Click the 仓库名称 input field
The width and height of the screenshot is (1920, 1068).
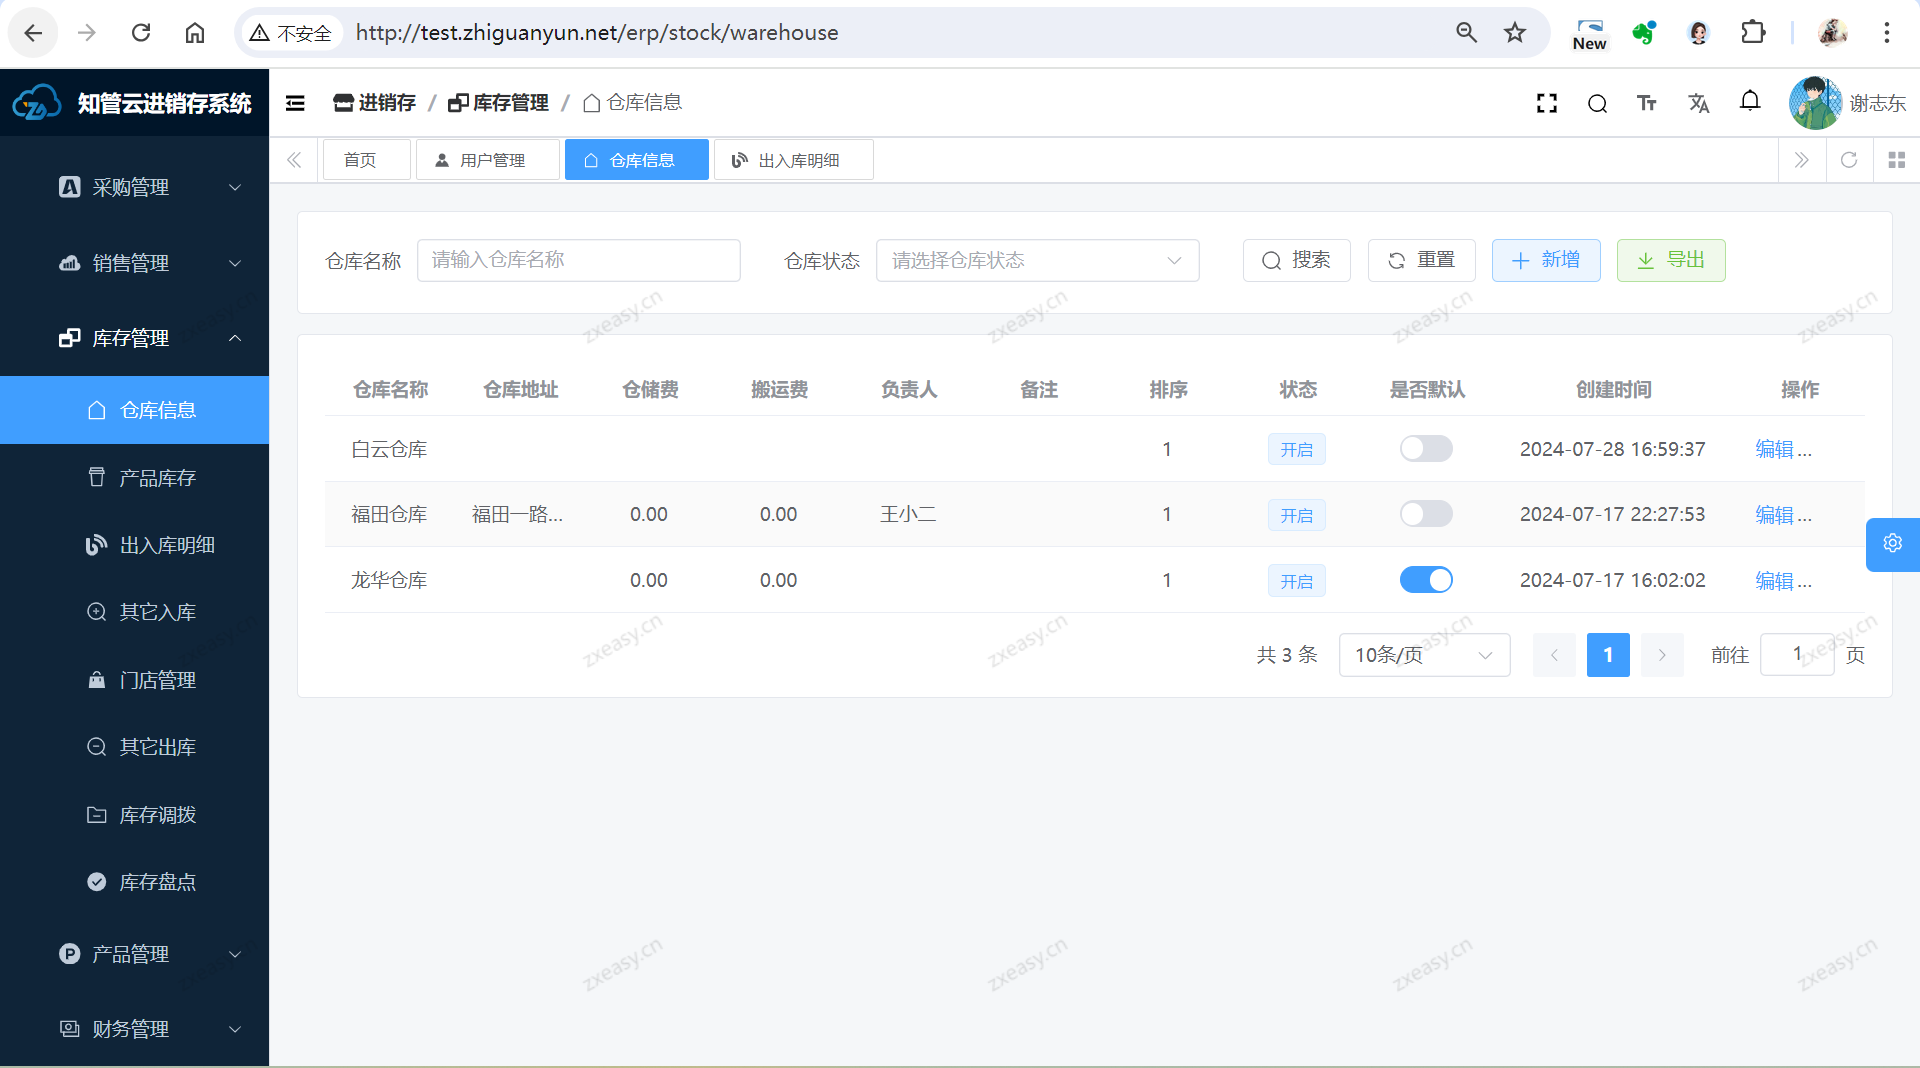578,260
